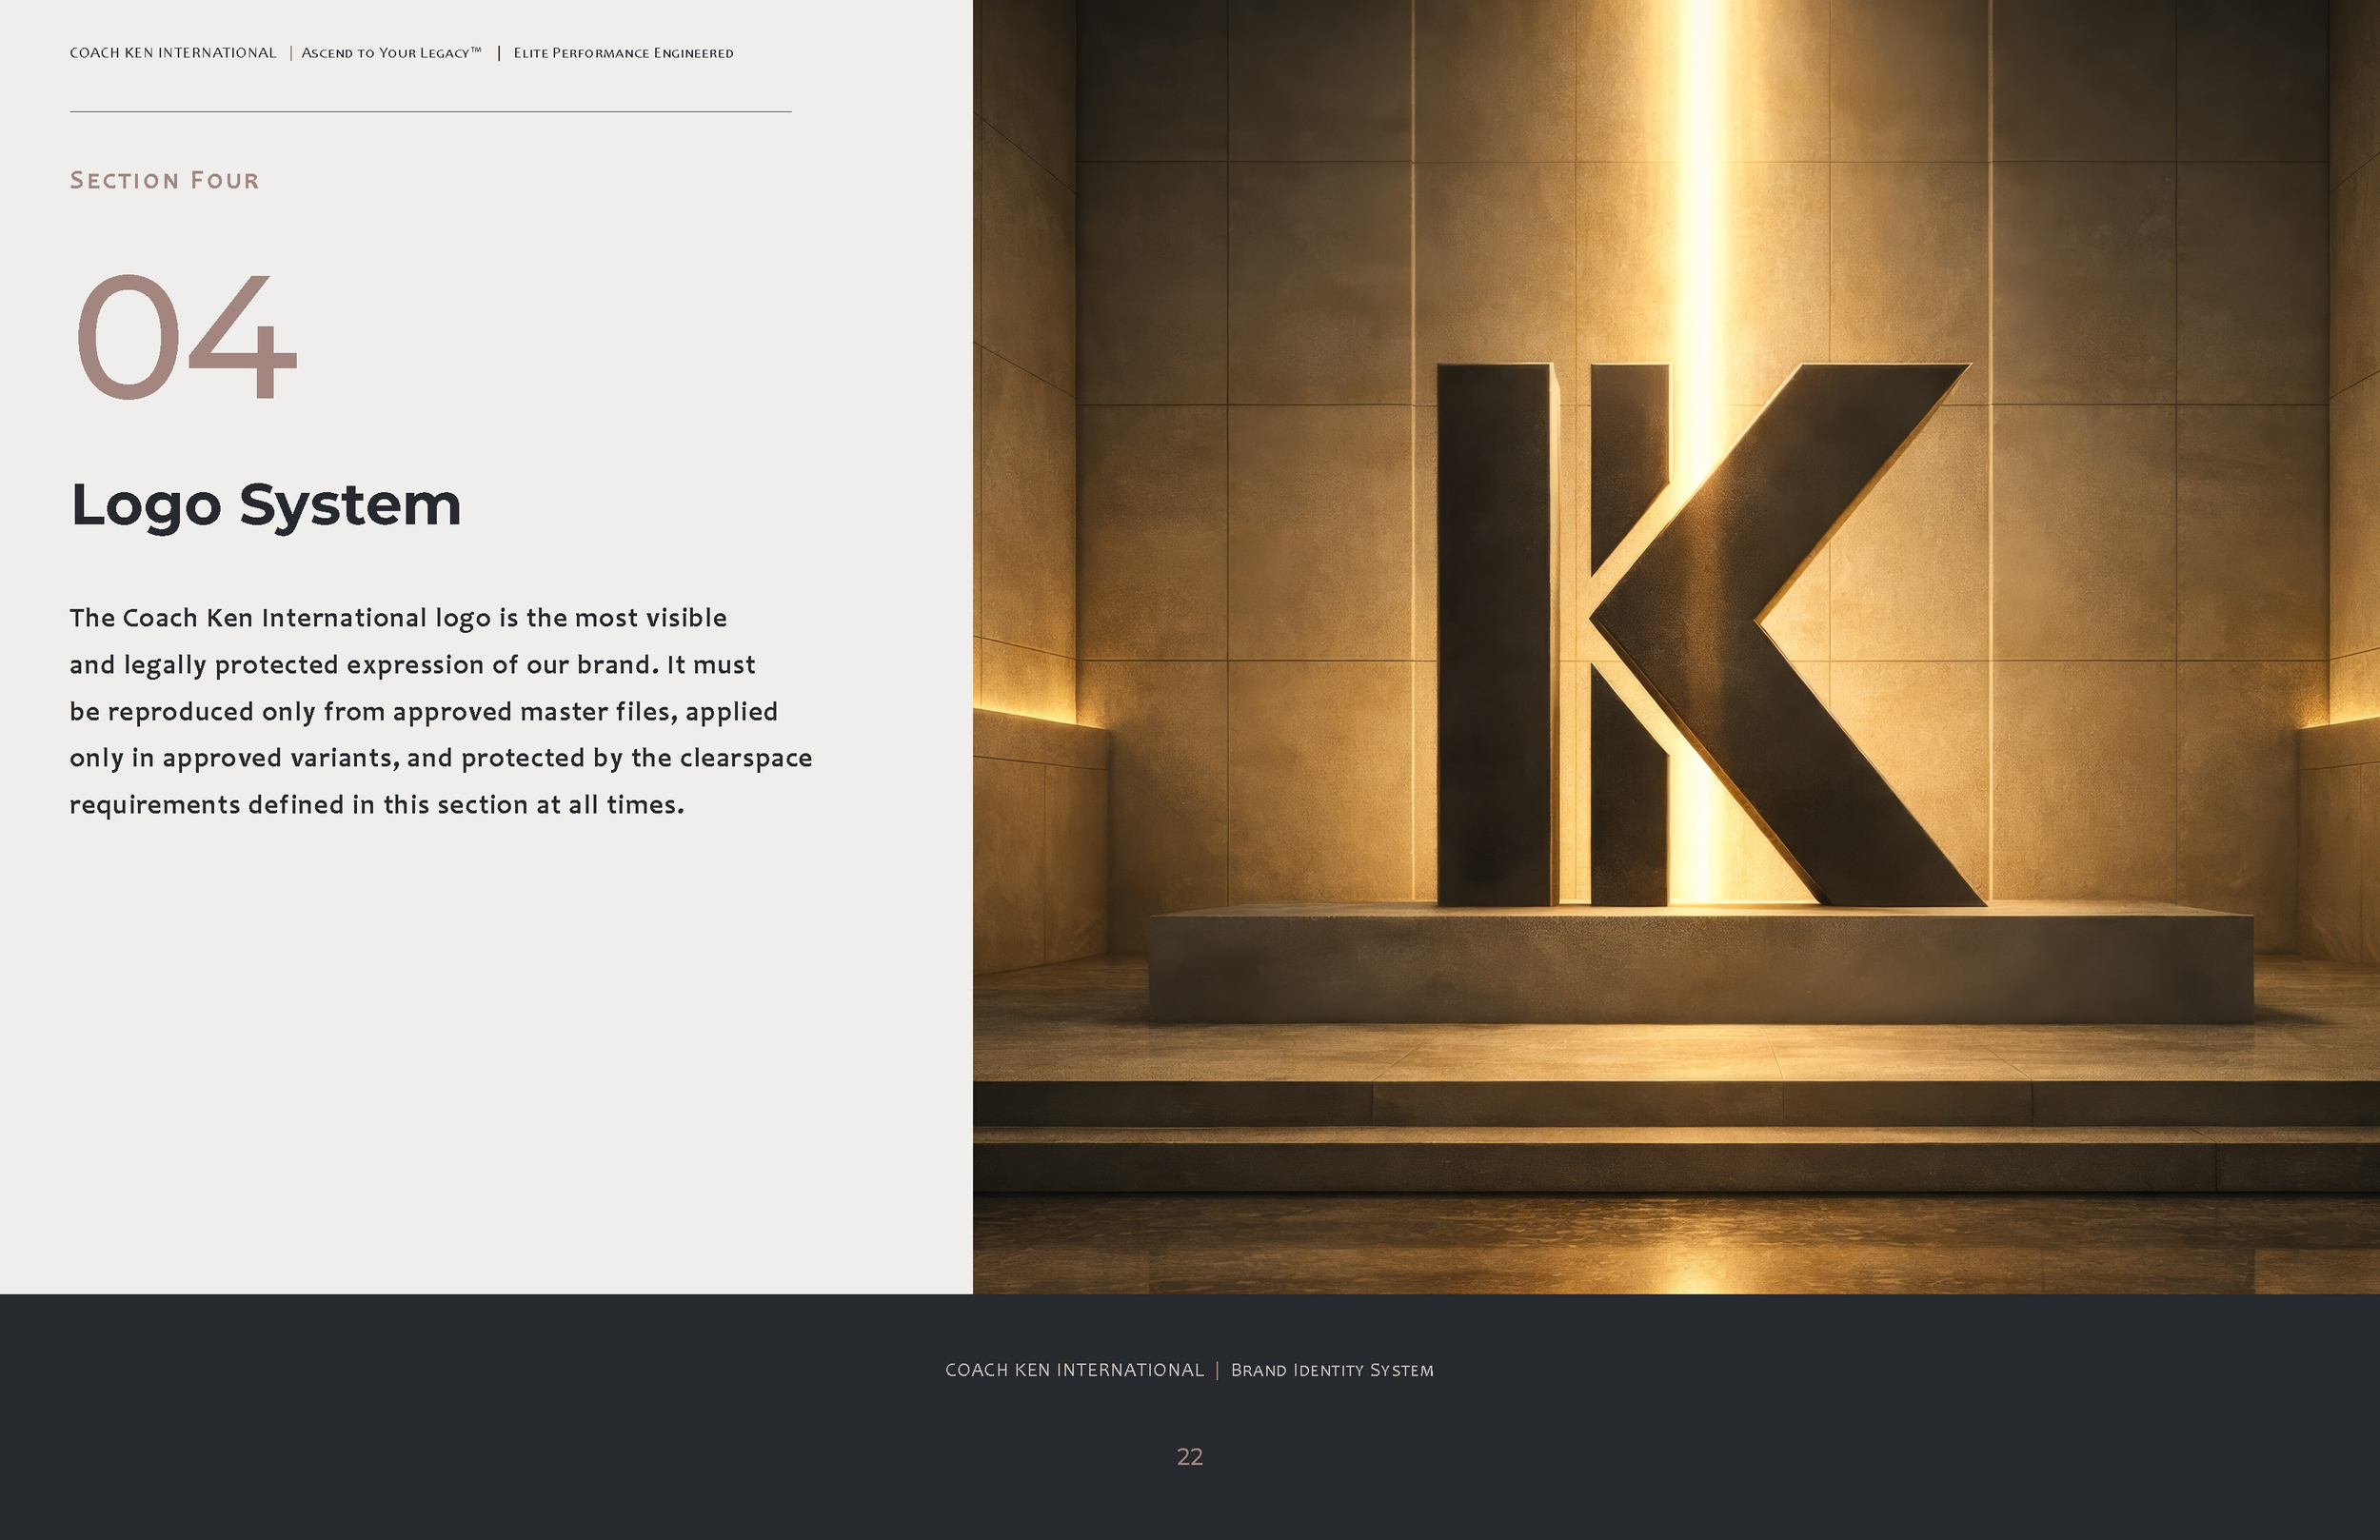
Task: Click the footer 'COACH KEN INTERNATIONAL' text
Action: click(1075, 1370)
